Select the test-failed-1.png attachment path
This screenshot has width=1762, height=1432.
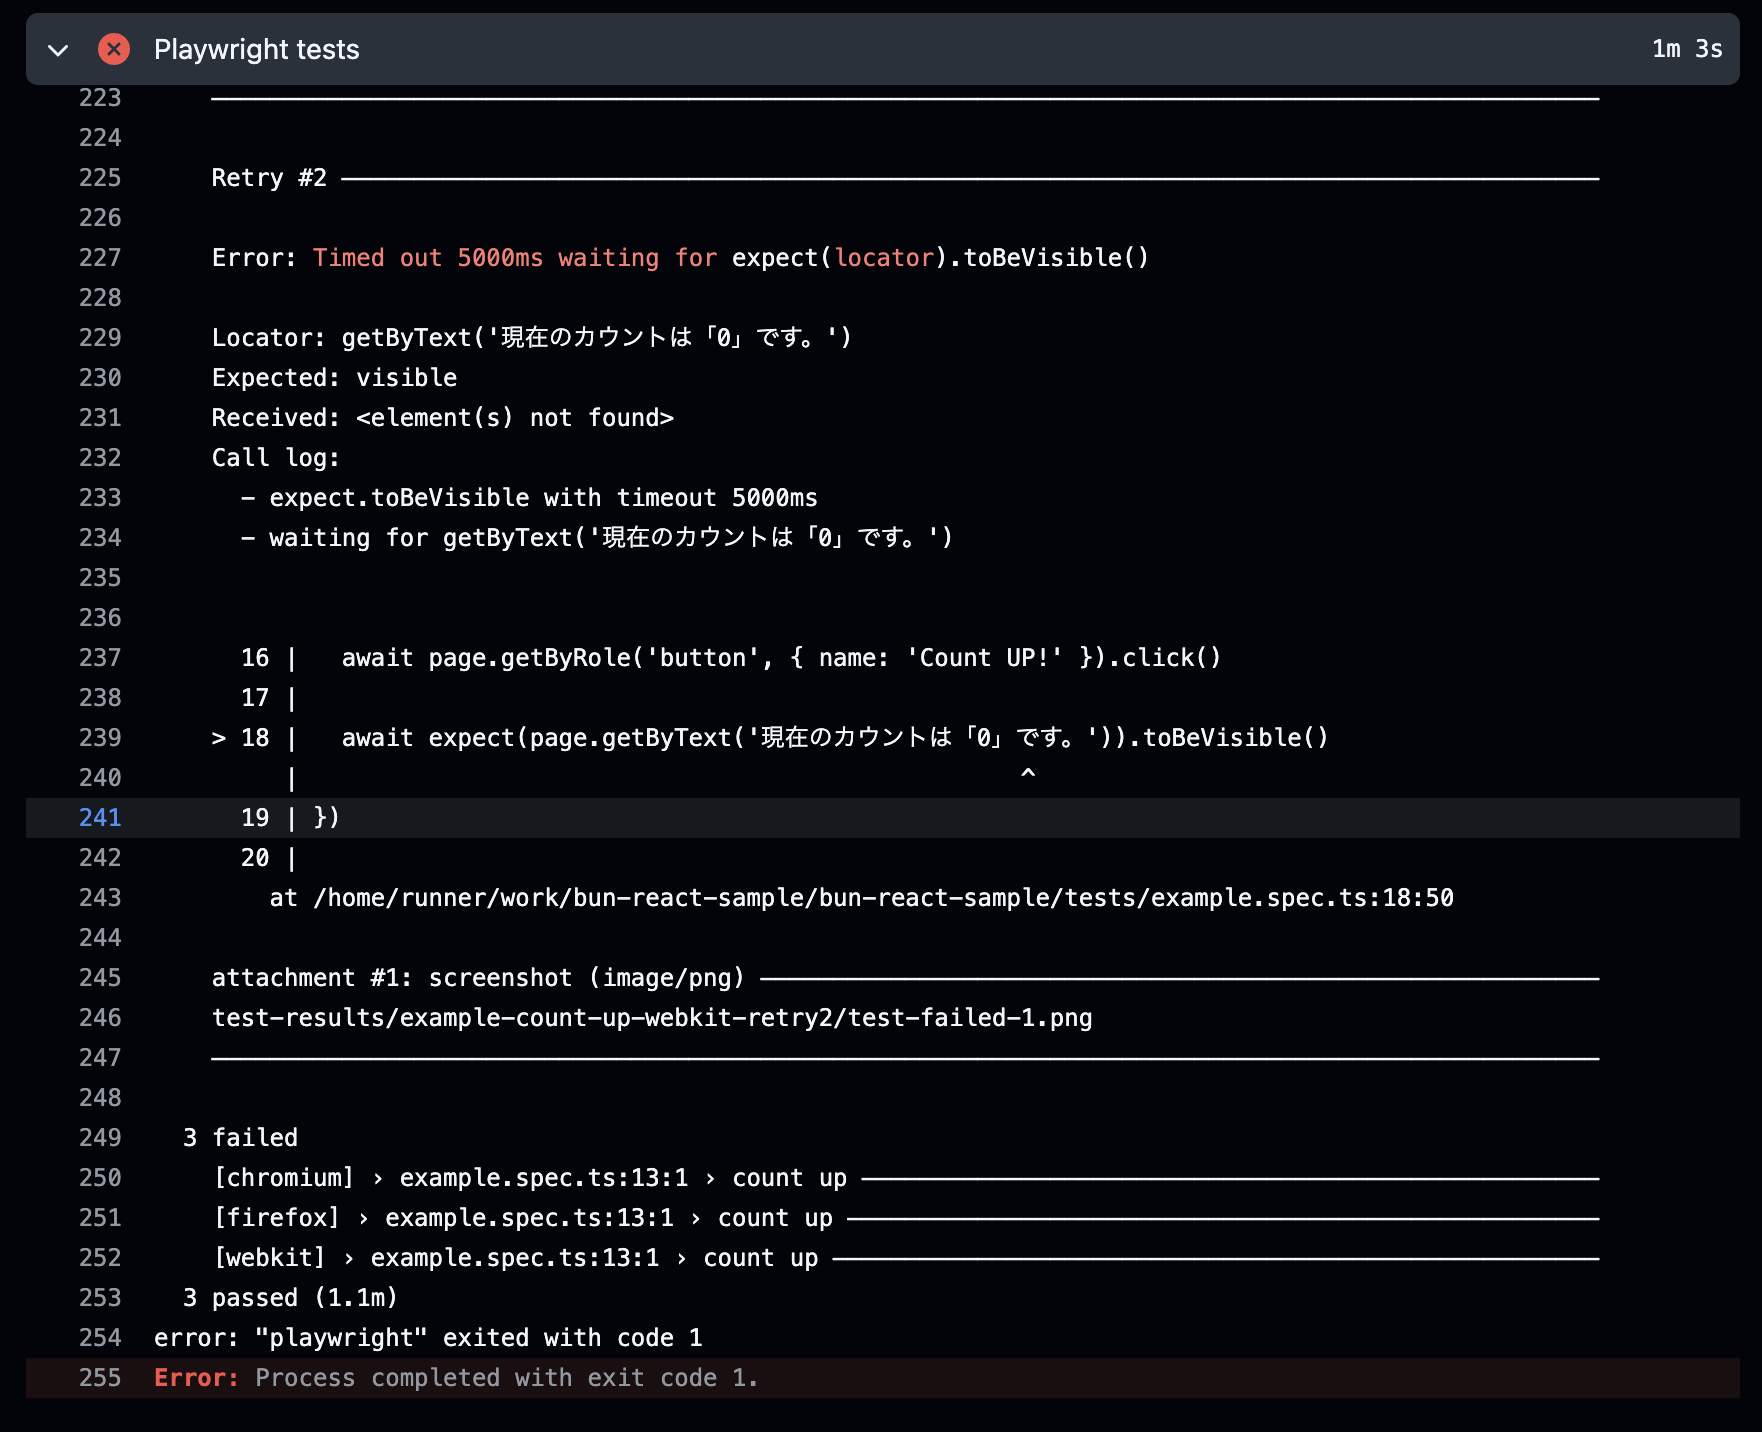click(x=651, y=1017)
